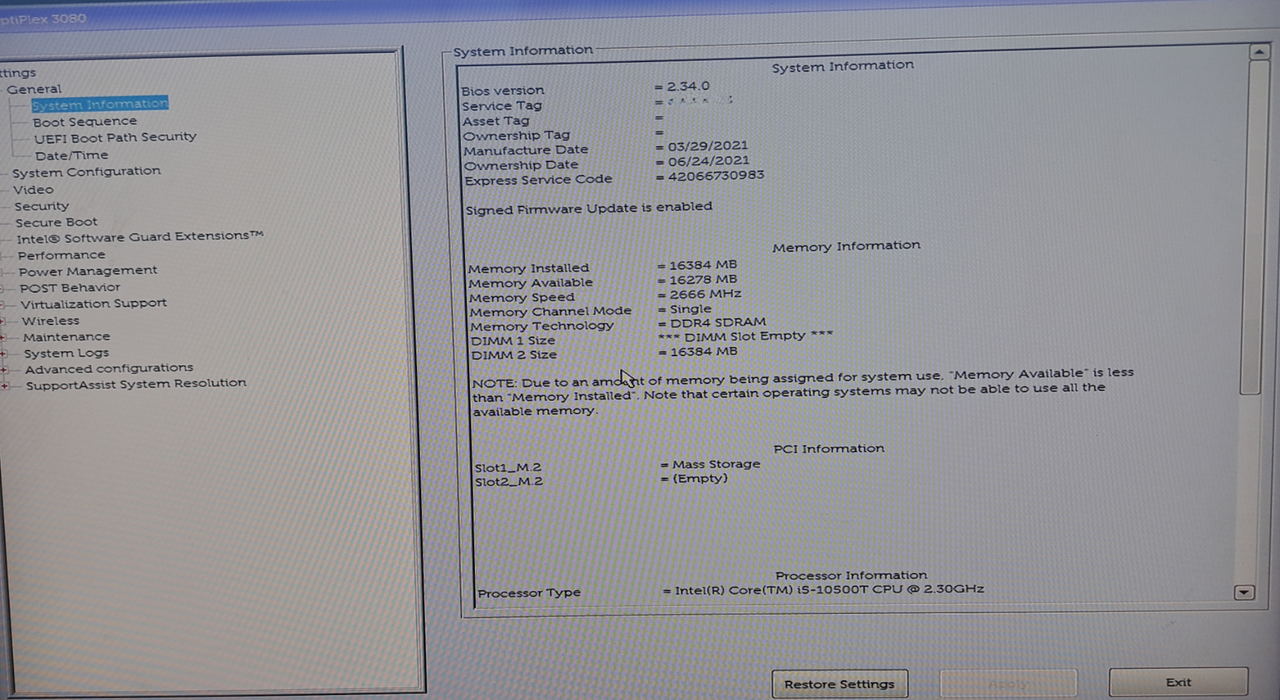Click Memory Technology value DDR4 SDRAM

coord(718,323)
